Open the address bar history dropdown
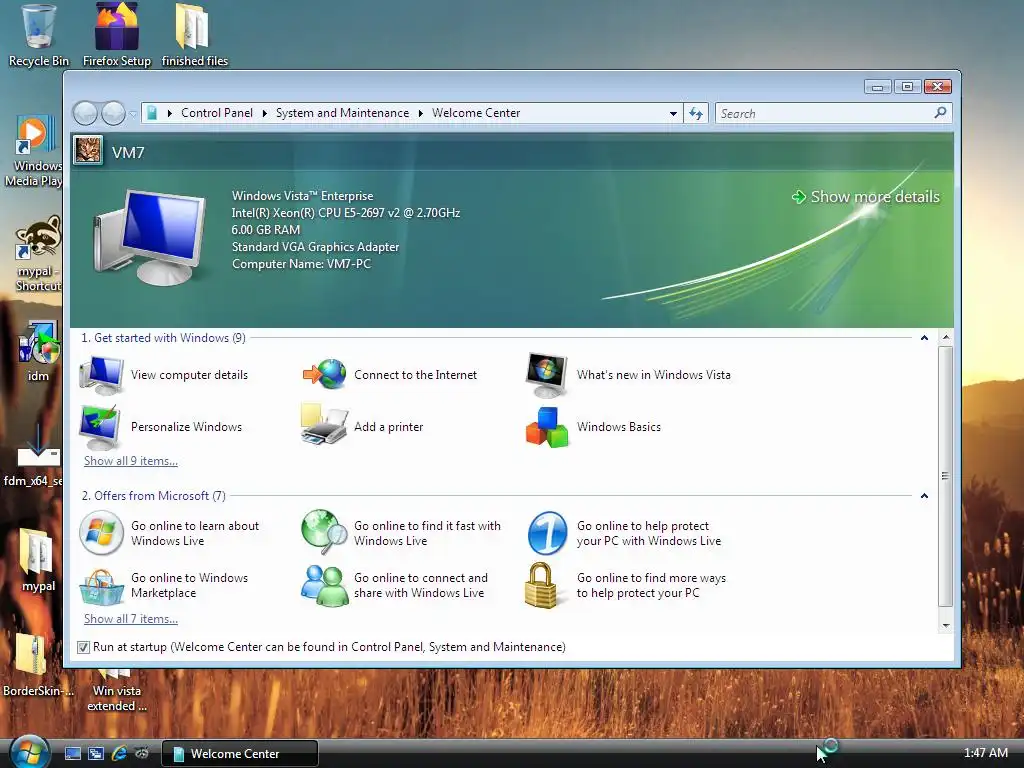Screen dimensions: 1024x768 pyautogui.click(x=673, y=114)
